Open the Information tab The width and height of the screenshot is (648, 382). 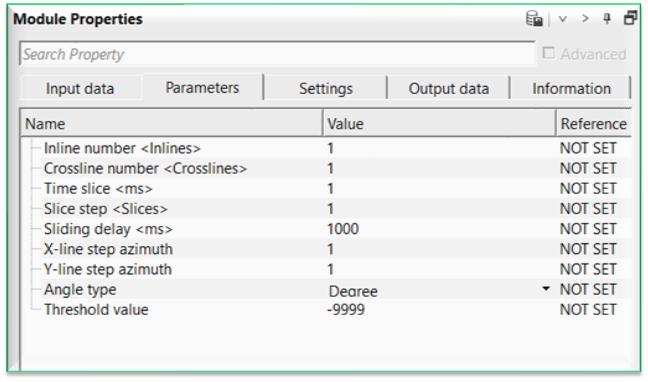[571, 88]
